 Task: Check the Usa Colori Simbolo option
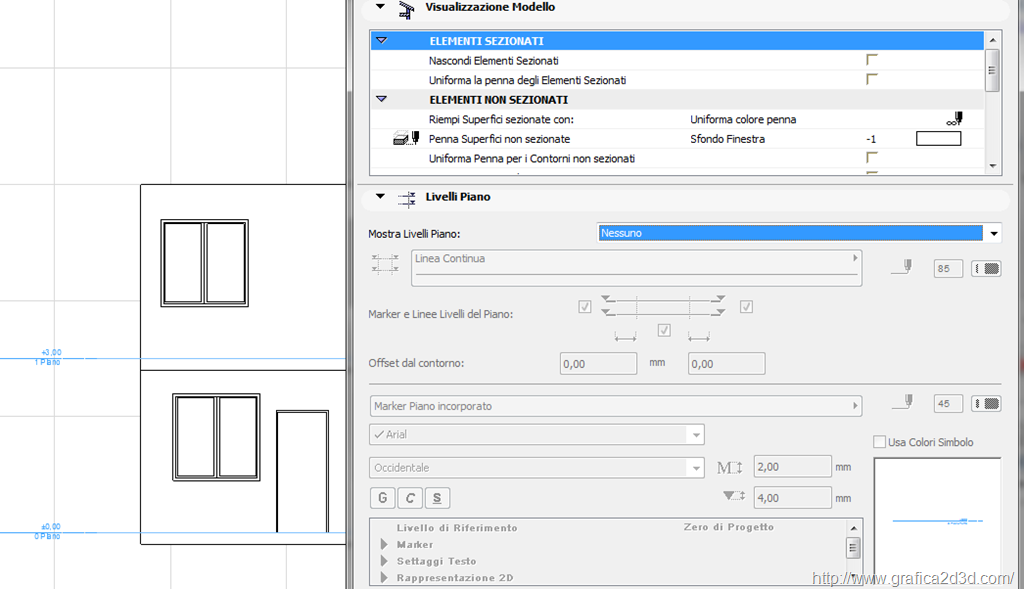click(x=880, y=442)
